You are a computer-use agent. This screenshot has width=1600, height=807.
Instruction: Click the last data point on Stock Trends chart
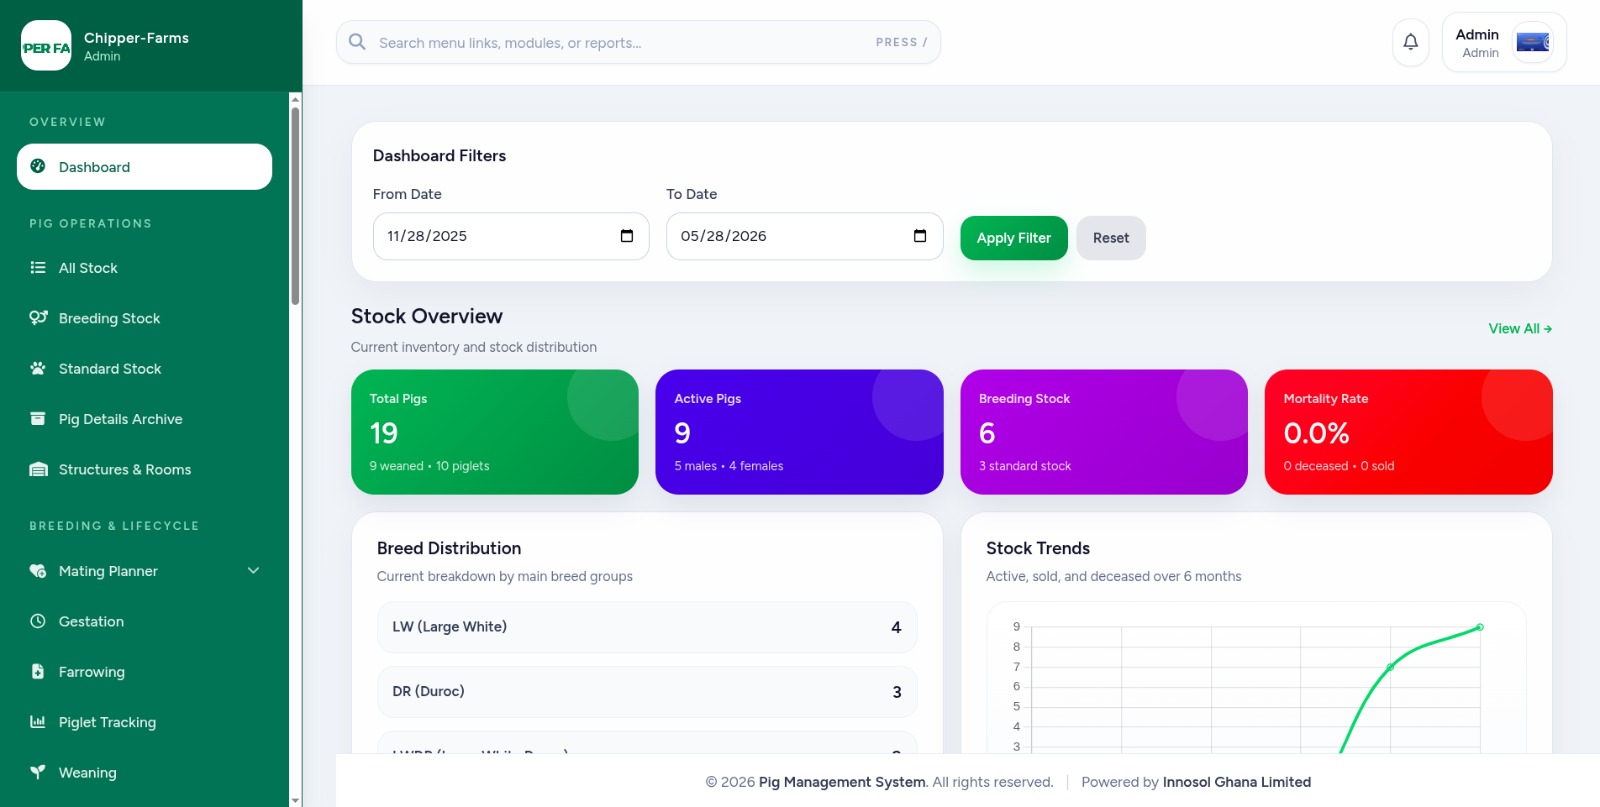[1480, 627]
